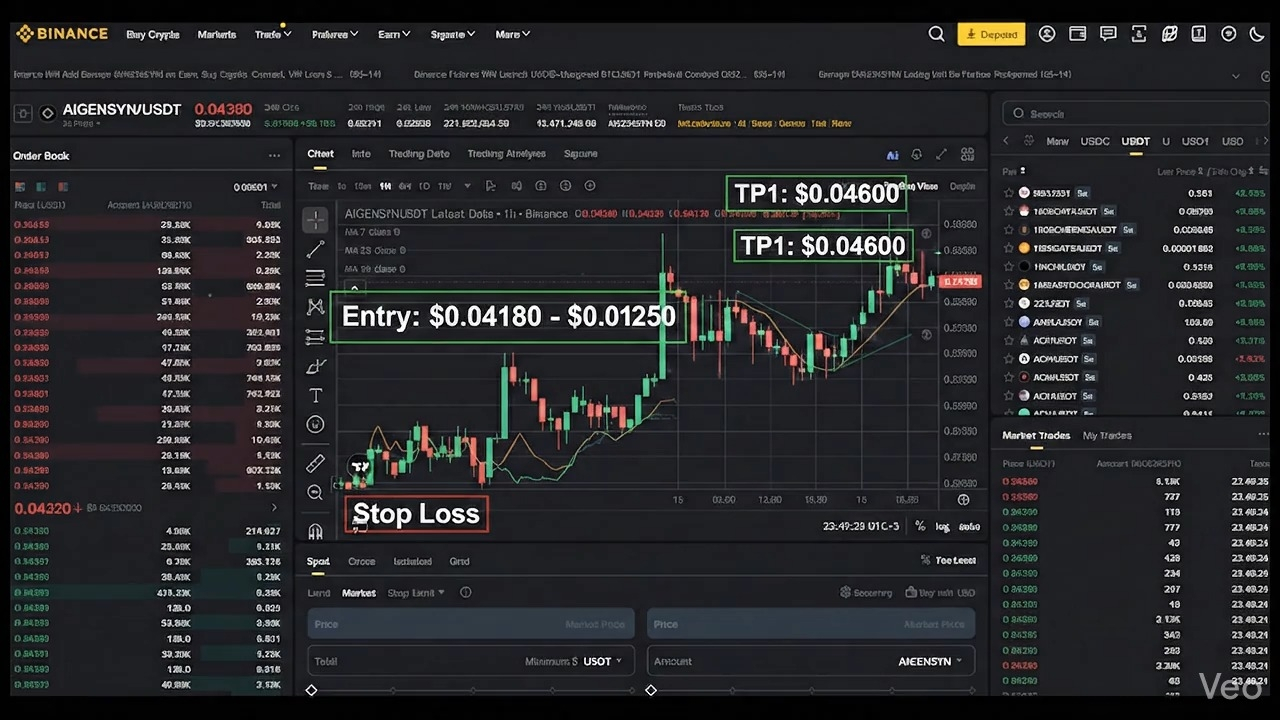Select the ruler measure tool
The height and width of the screenshot is (720, 1280).
coord(315,463)
